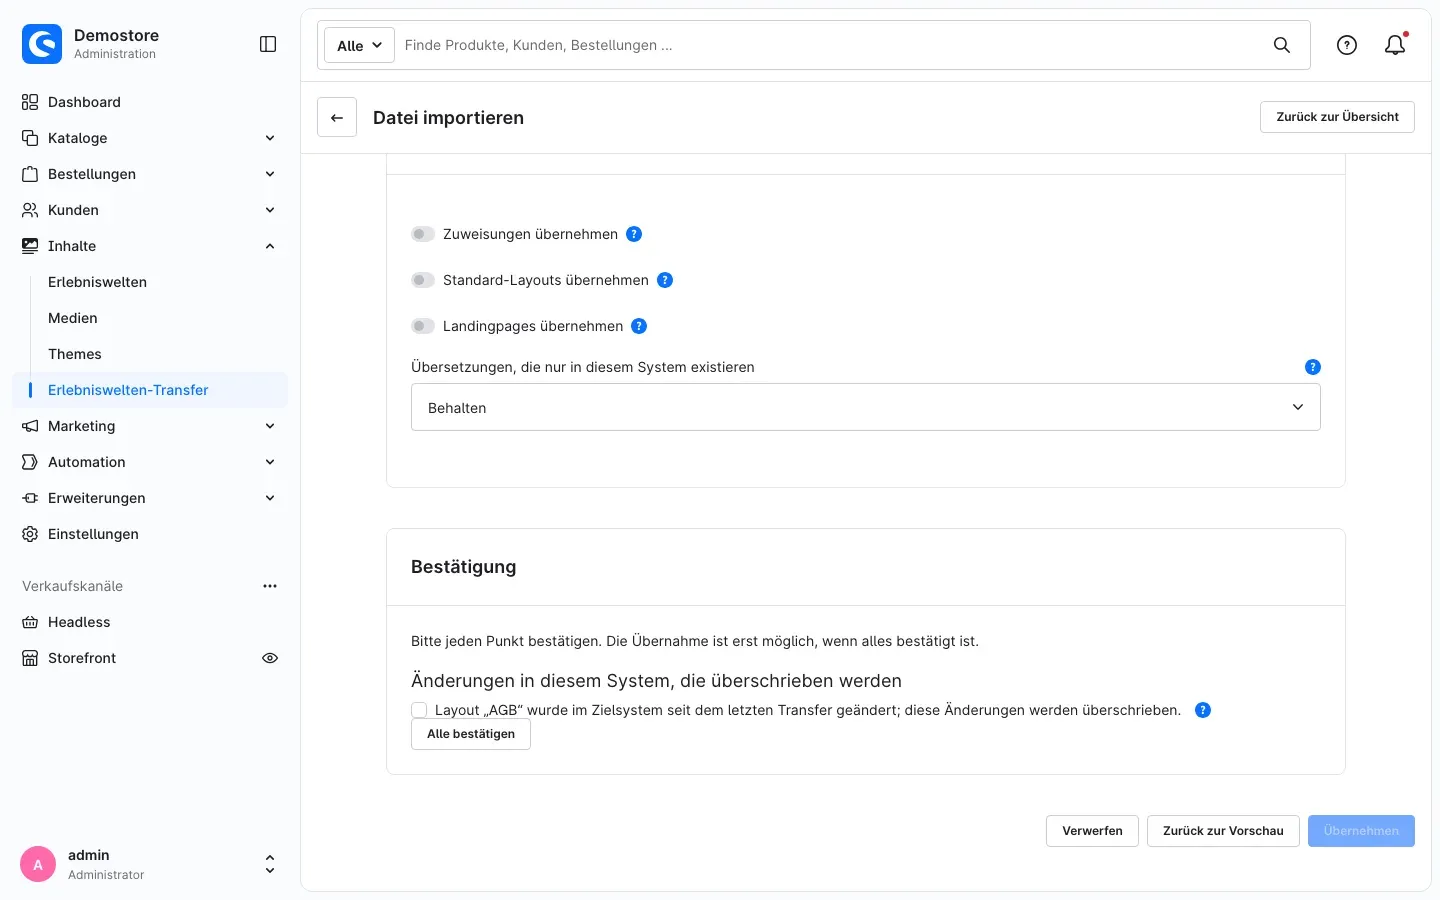Click the Shopware logo icon
The image size is (1440, 900).
tap(42, 44)
